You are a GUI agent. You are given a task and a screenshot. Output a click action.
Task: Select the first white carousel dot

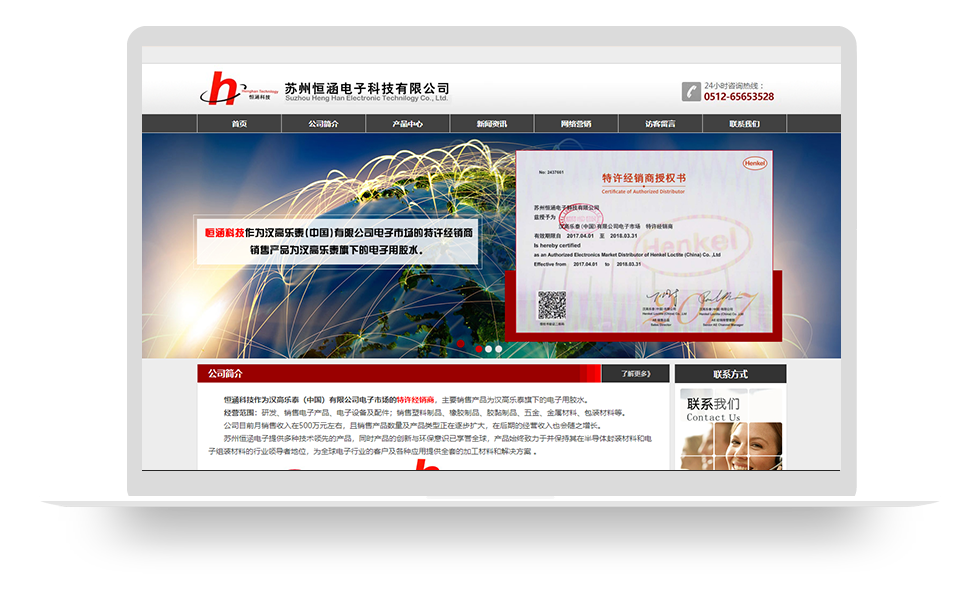489,349
